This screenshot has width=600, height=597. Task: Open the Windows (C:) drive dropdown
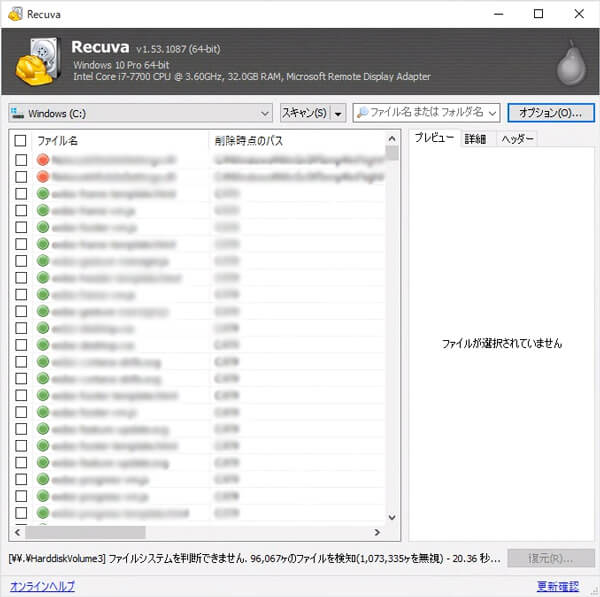click(140, 113)
